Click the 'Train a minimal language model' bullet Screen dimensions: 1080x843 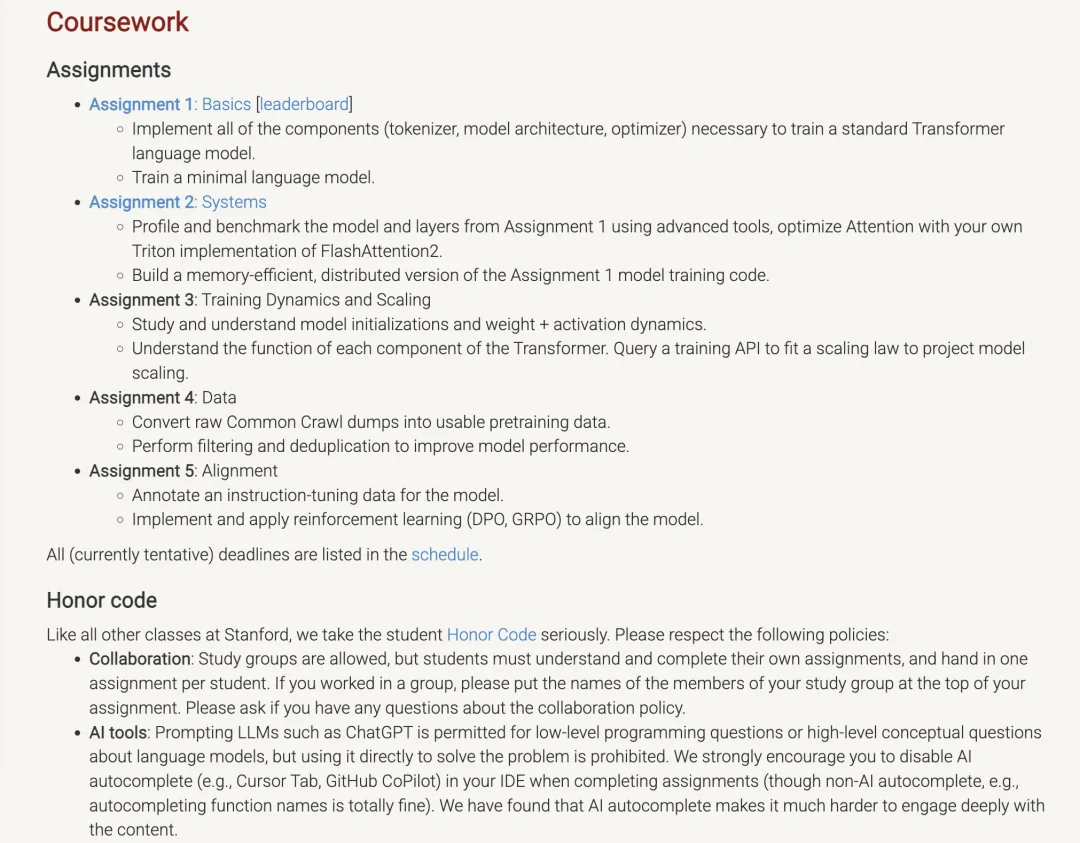253,178
